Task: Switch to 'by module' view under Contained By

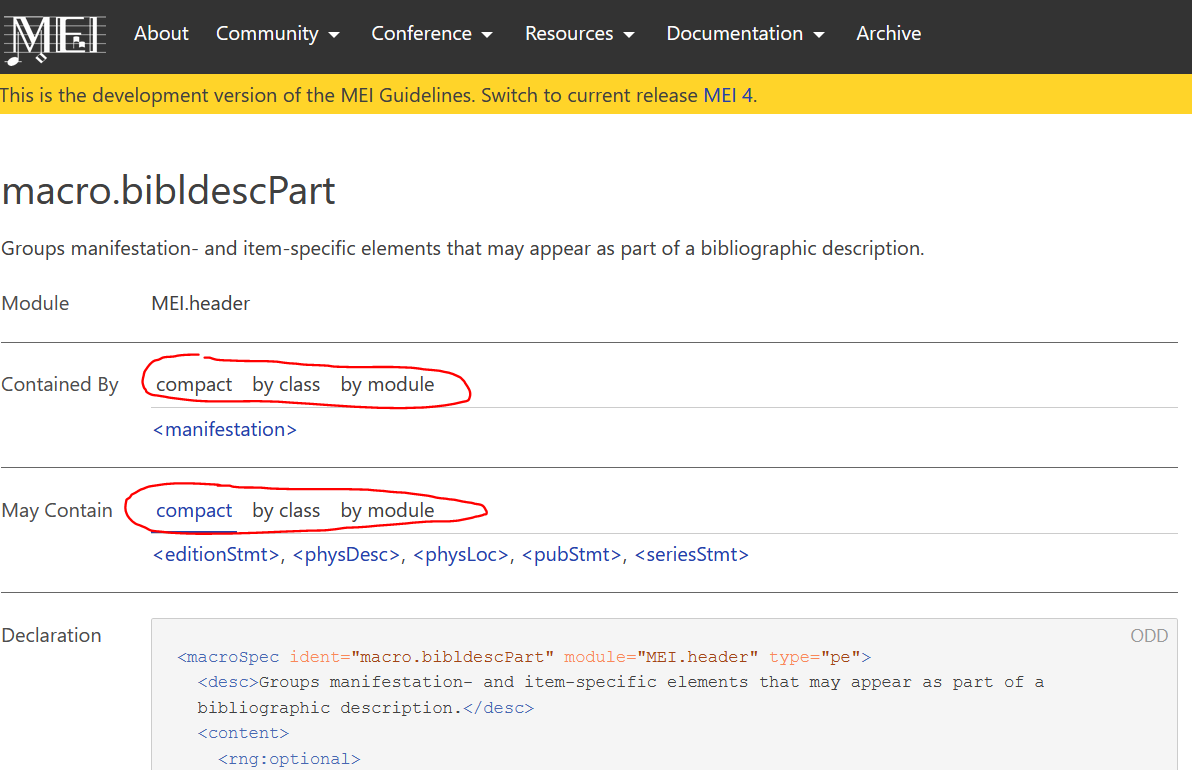Action: click(x=387, y=384)
